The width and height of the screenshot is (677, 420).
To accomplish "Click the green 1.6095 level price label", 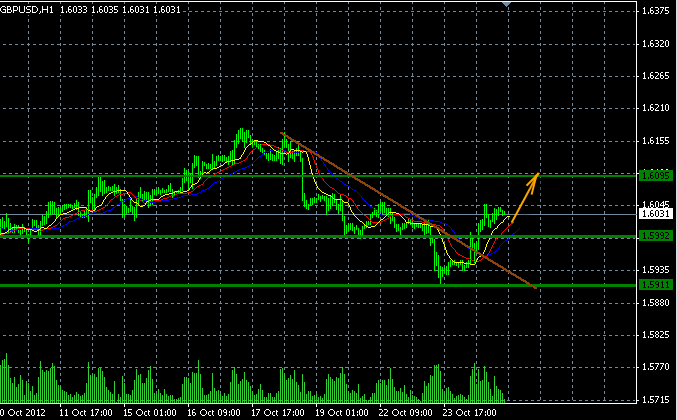I will (656, 176).
